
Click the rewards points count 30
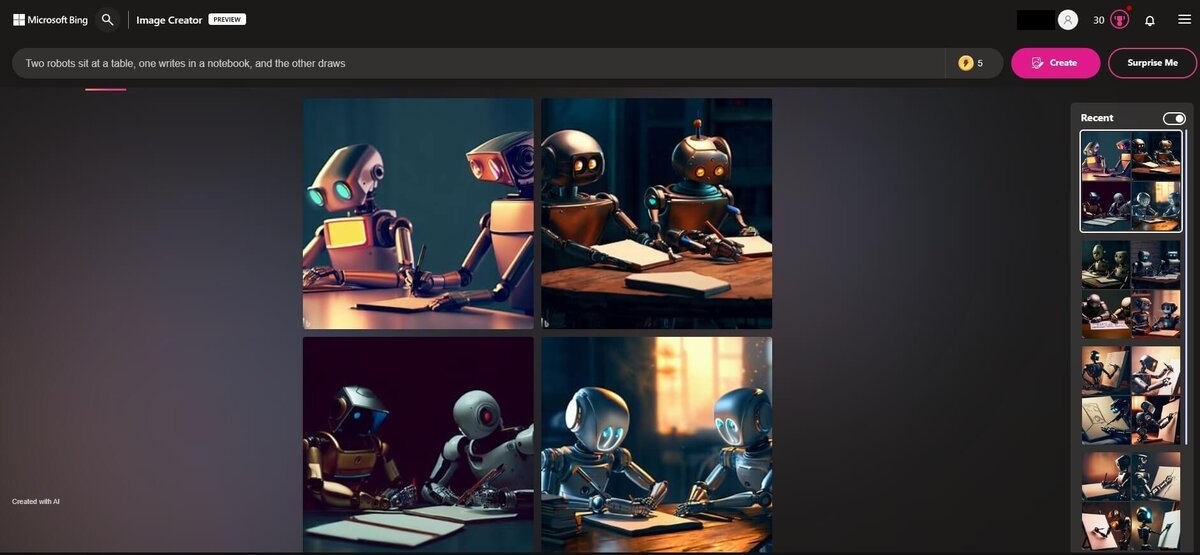pyautogui.click(x=1099, y=20)
